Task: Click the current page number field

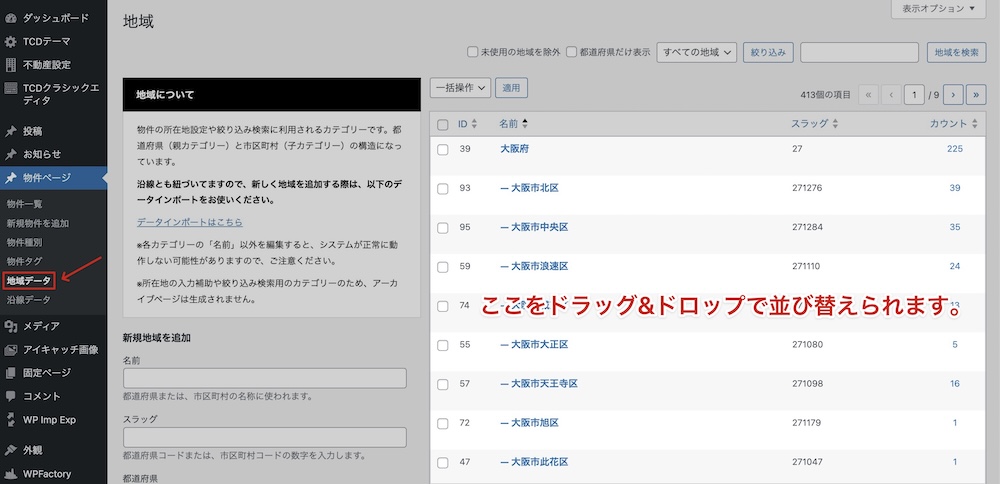Action: (x=915, y=94)
